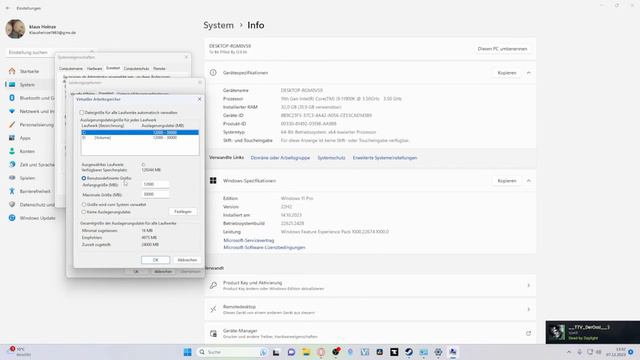Open the Windows Start menu on the taskbar

pyautogui.click(x=187, y=352)
